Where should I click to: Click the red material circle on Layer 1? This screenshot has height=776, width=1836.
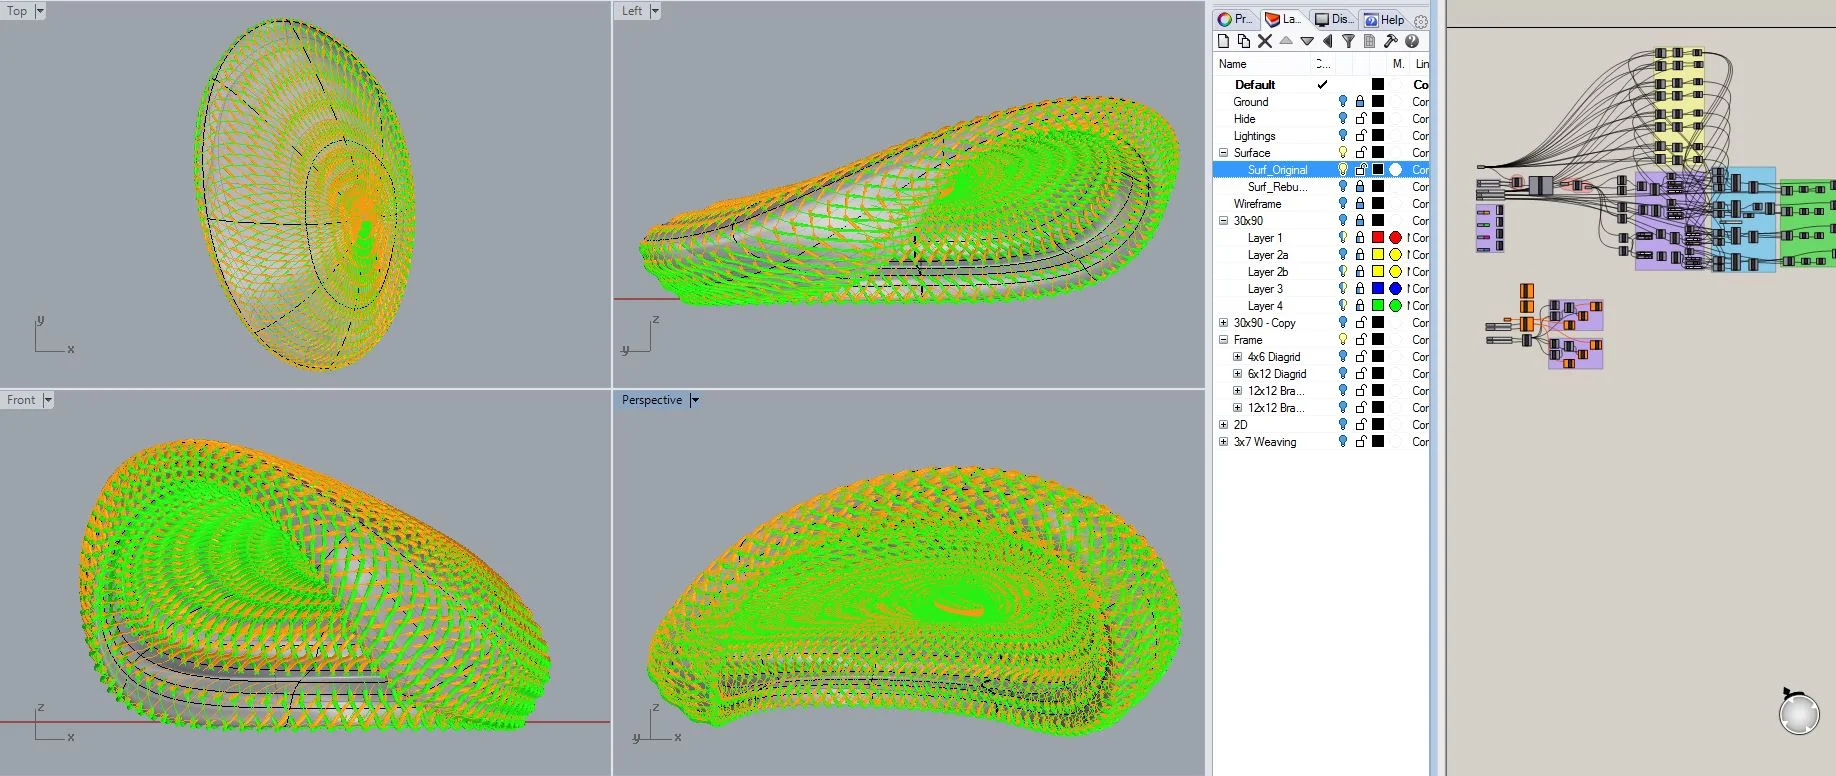tap(1396, 238)
